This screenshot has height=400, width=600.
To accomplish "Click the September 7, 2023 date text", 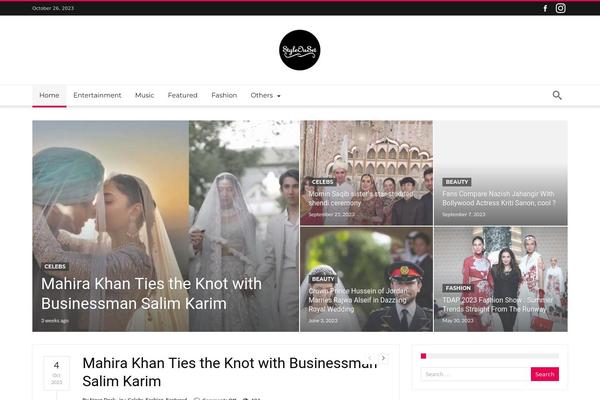I will (463, 214).
